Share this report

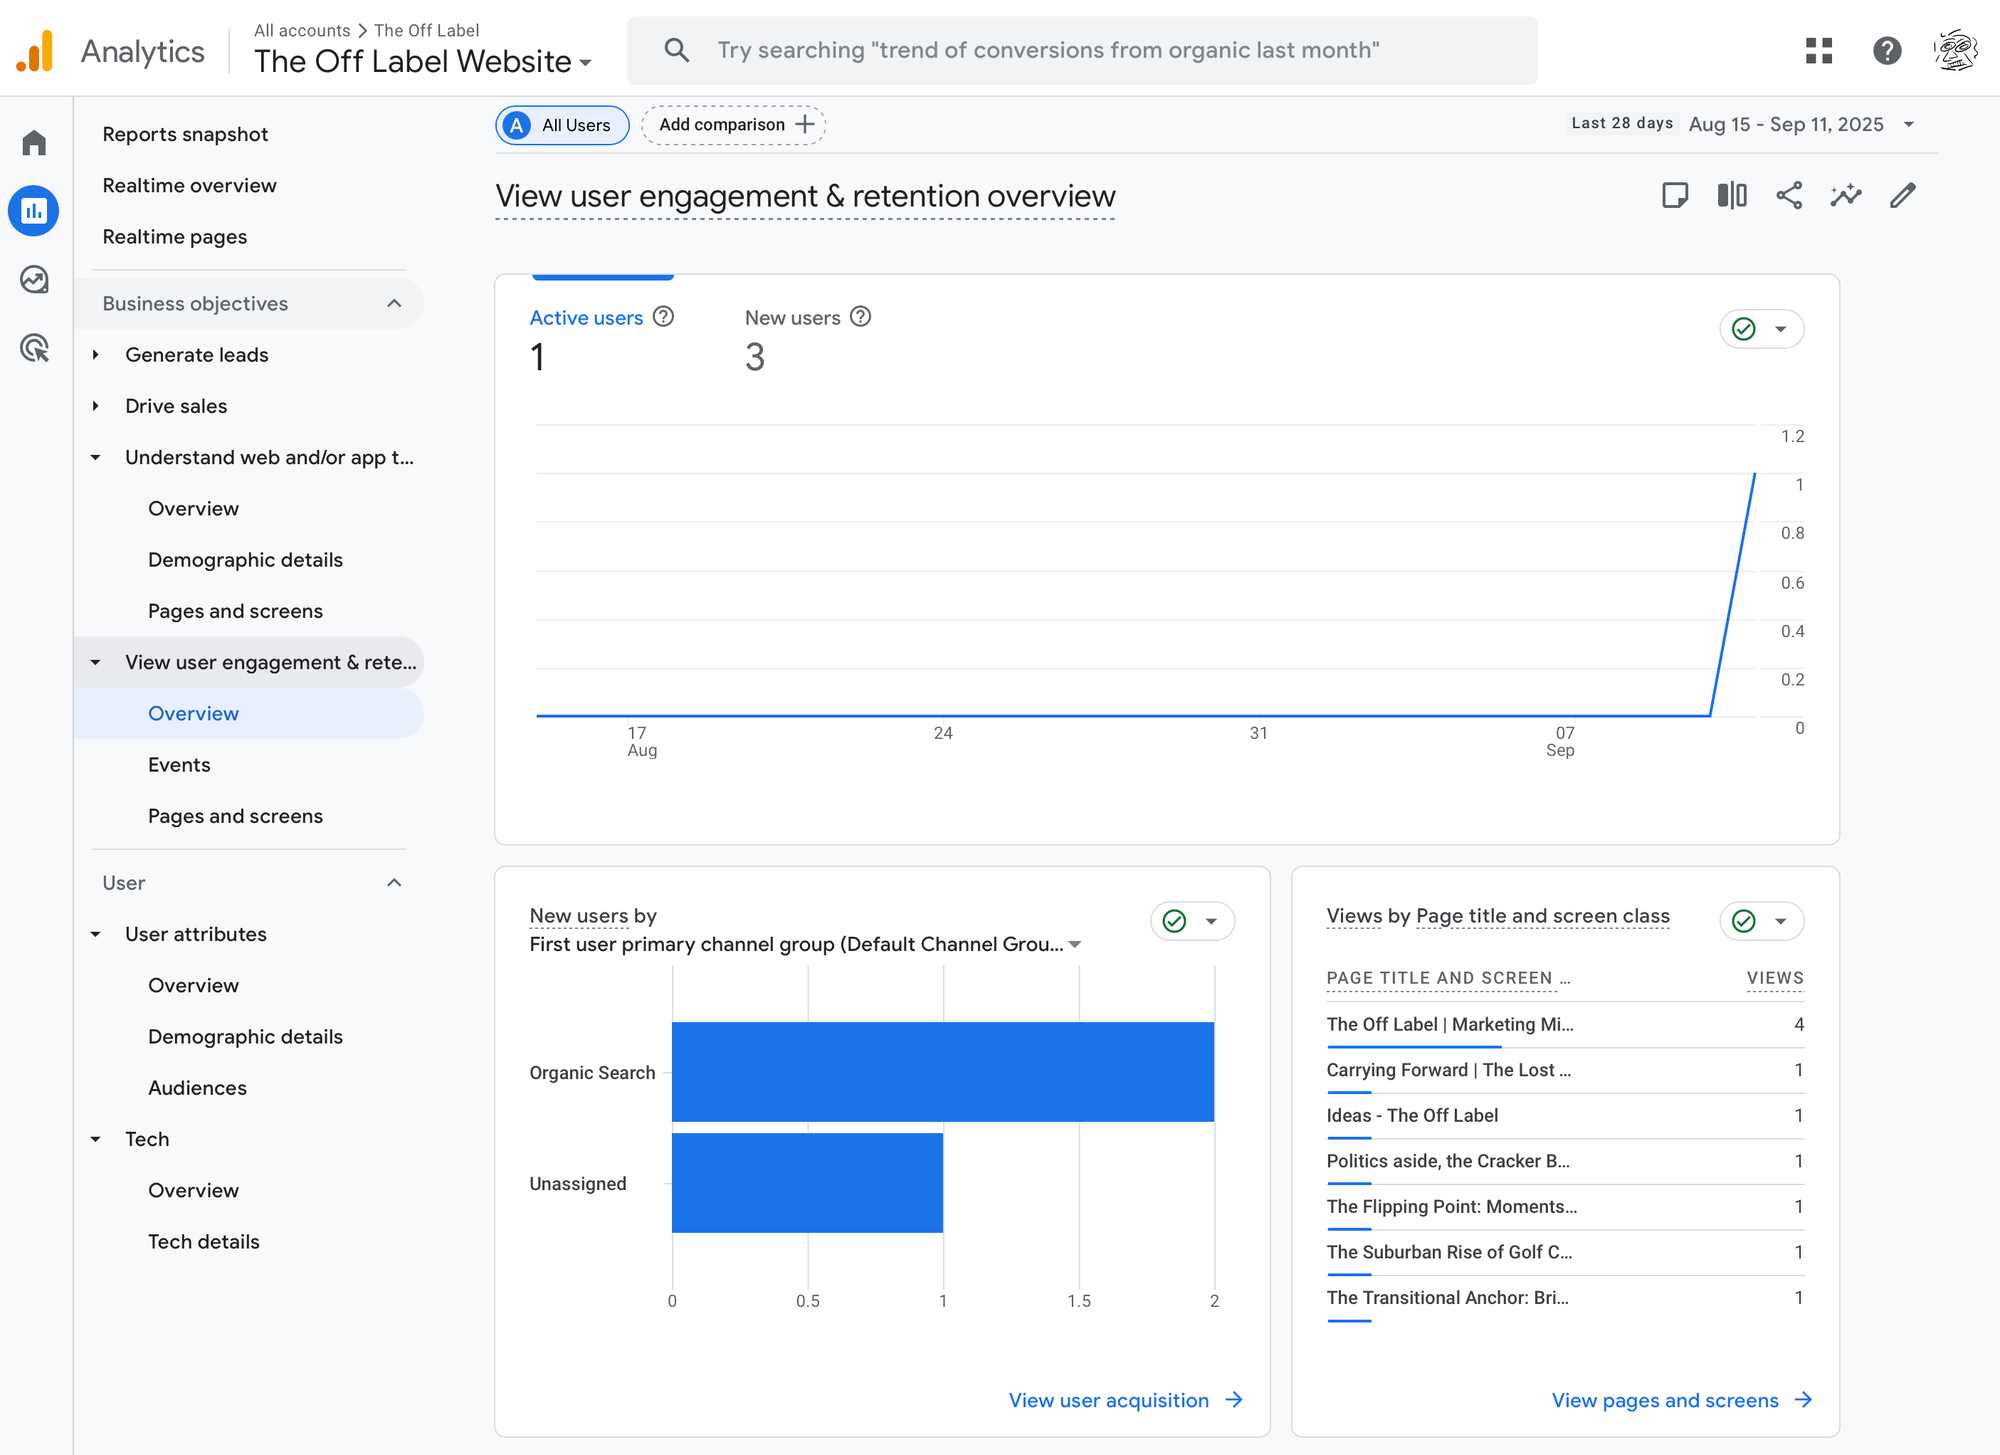pos(1789,195)
